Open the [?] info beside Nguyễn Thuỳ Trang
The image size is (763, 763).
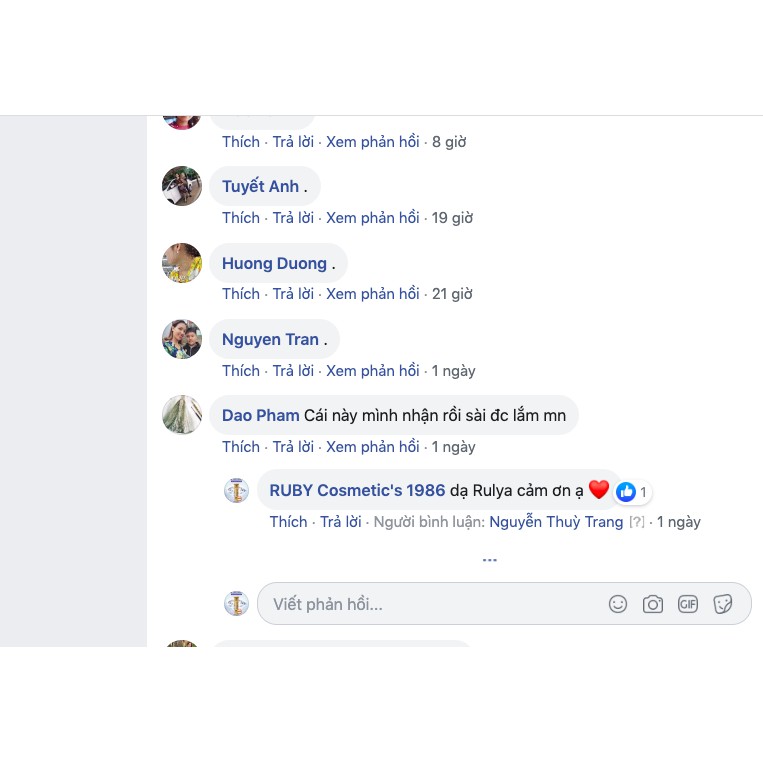point(636,522)
